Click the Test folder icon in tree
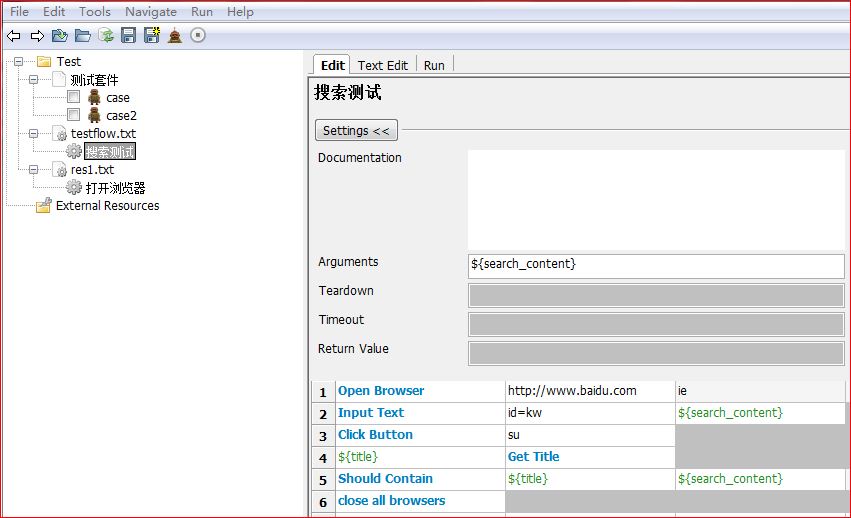 [44, 61]
